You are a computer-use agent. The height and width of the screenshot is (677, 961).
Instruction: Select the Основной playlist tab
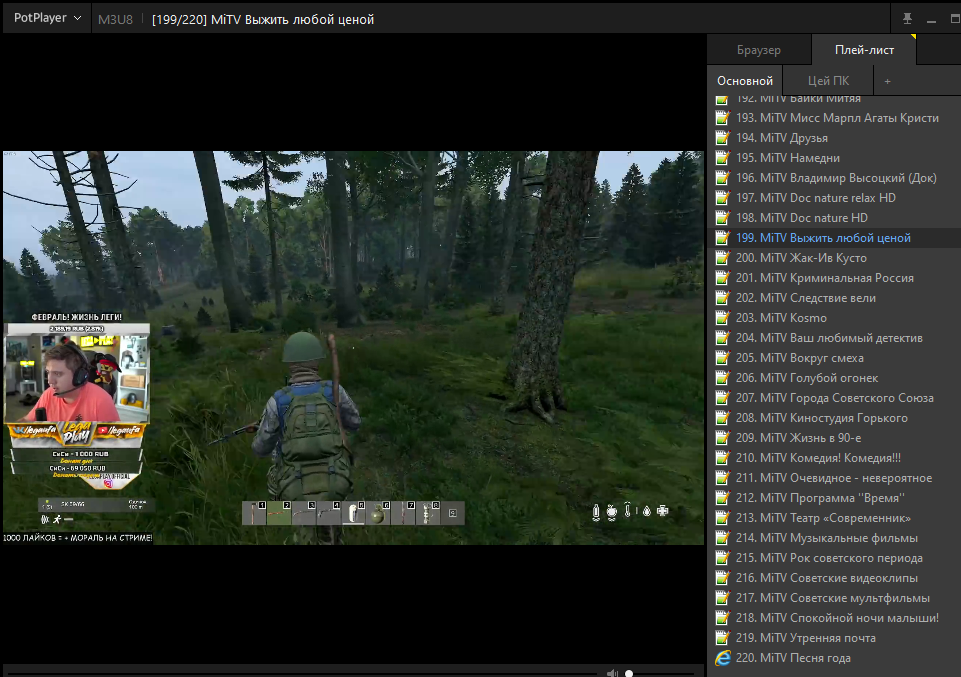745,81
